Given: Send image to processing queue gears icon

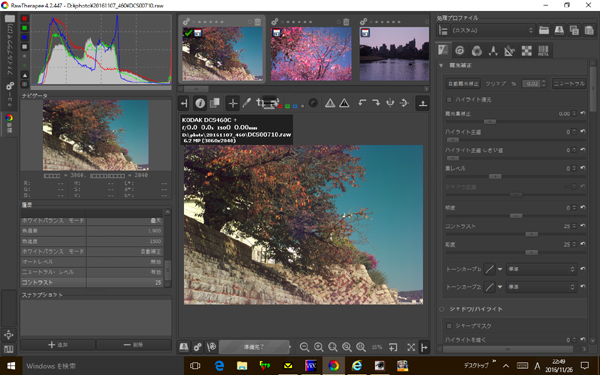Looking at the screenshot, I should tap(197, 347).
